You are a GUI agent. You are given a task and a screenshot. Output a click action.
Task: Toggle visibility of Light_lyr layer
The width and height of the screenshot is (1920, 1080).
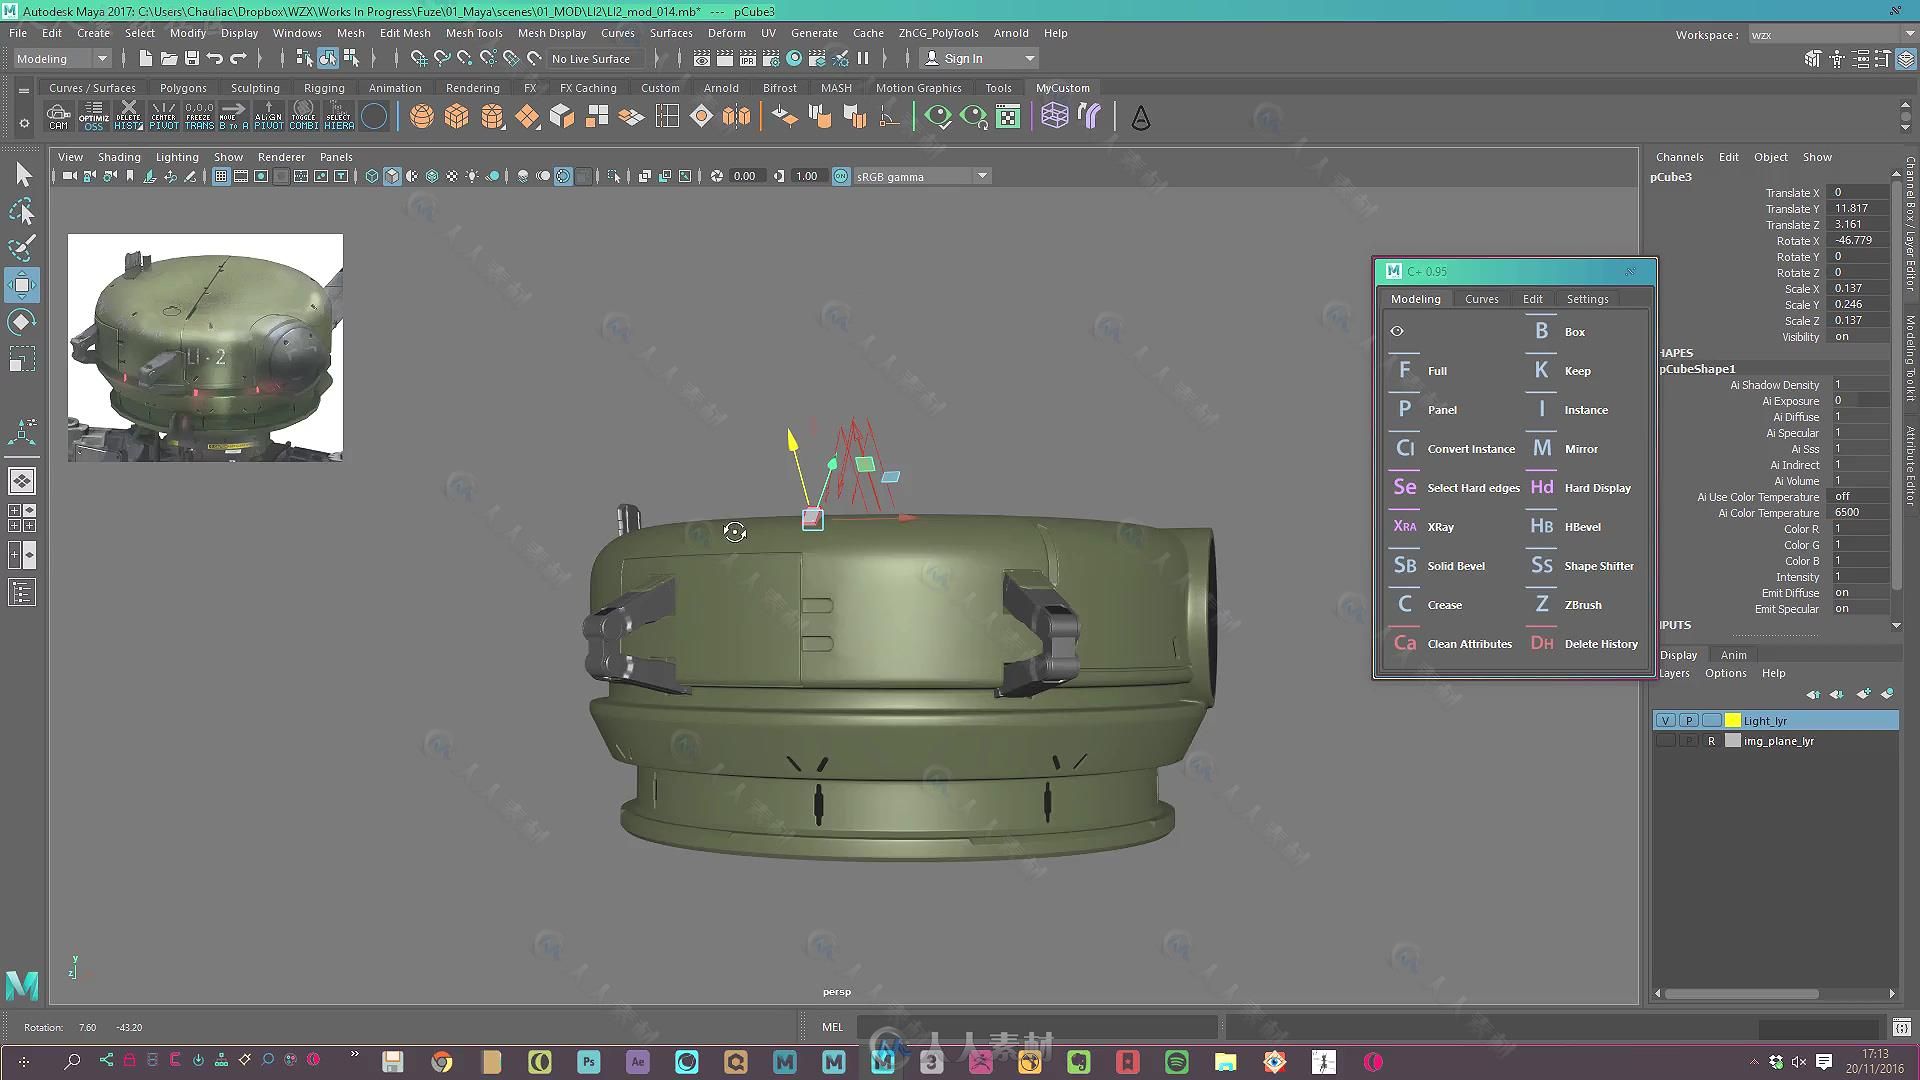(x=1664, y=720)
